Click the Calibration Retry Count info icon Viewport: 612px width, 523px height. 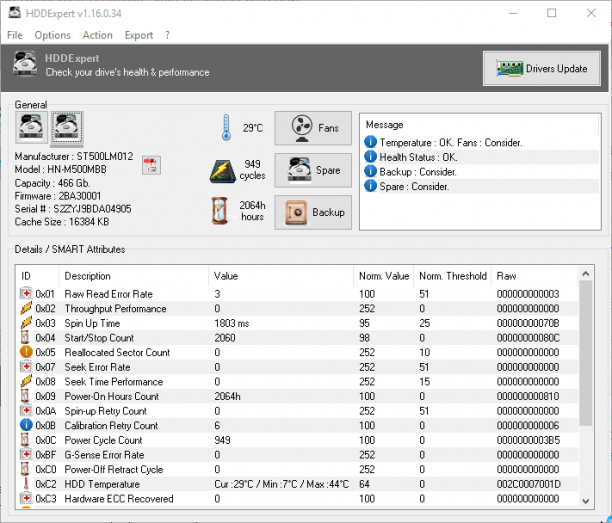coord(26,425)
